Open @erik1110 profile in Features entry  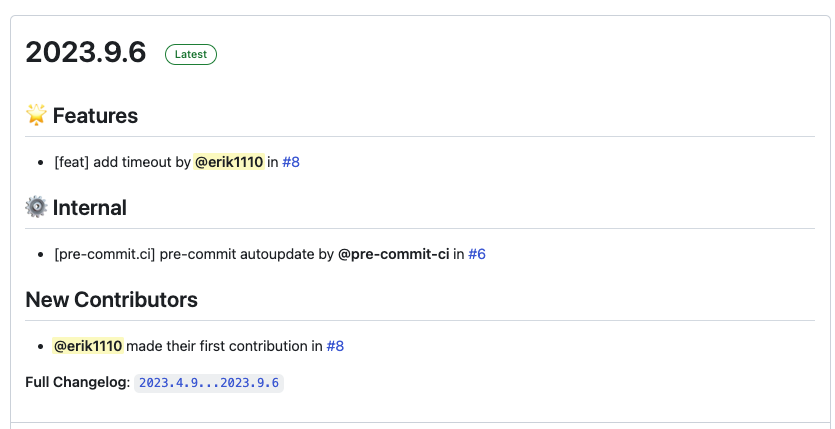tap(229, 161)
